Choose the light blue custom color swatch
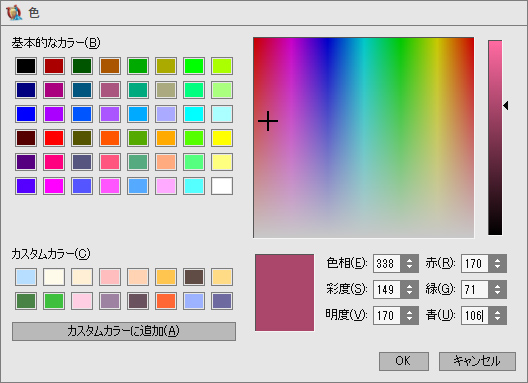Screen dimensions: 528x383 coord(26,277)
